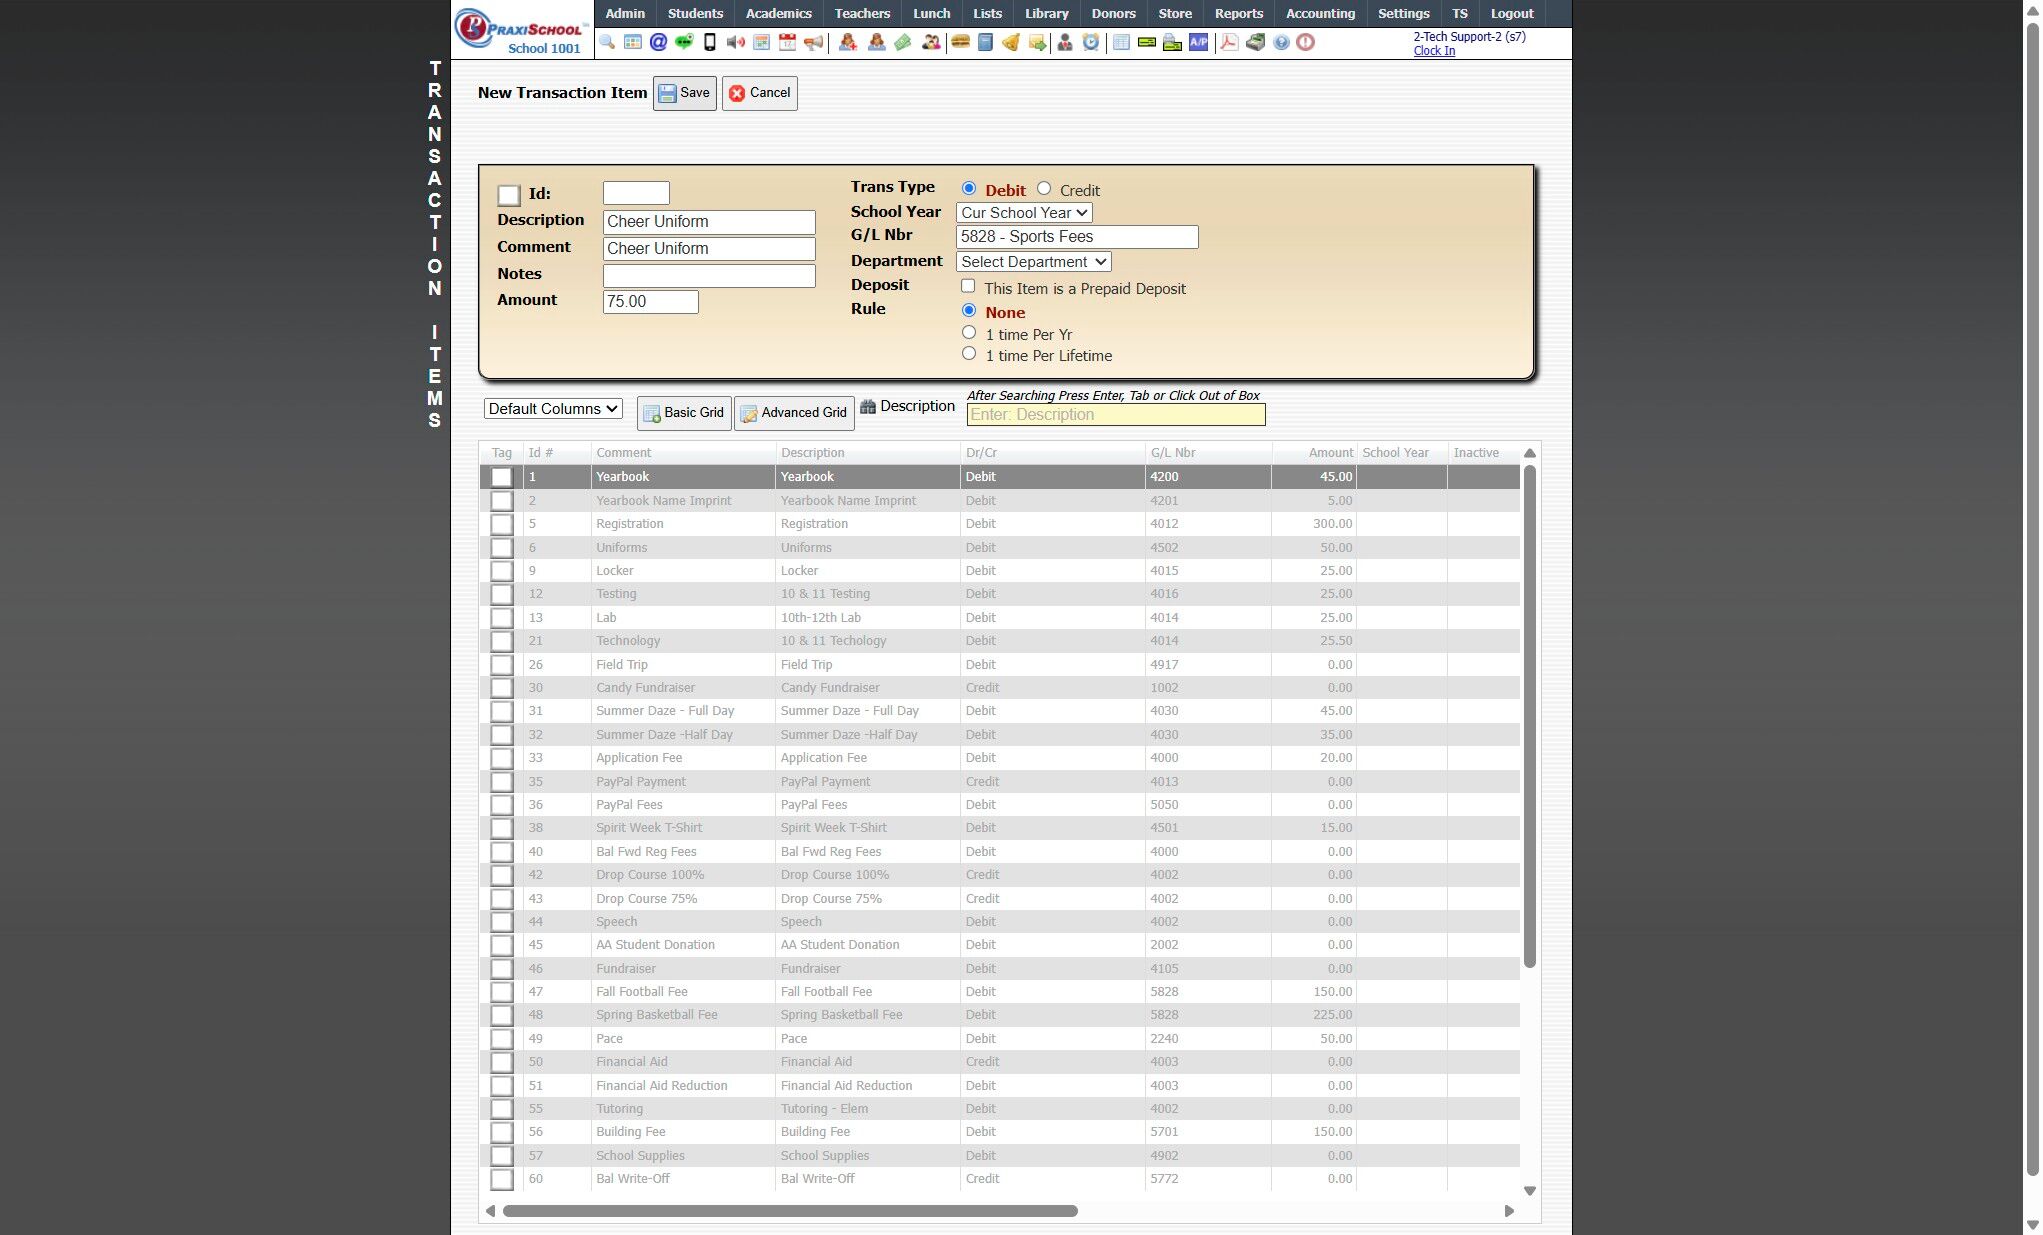This screenshot has width=2043, height=1235.
Task: Click the blue help question icon
Action: (1281, 42)
